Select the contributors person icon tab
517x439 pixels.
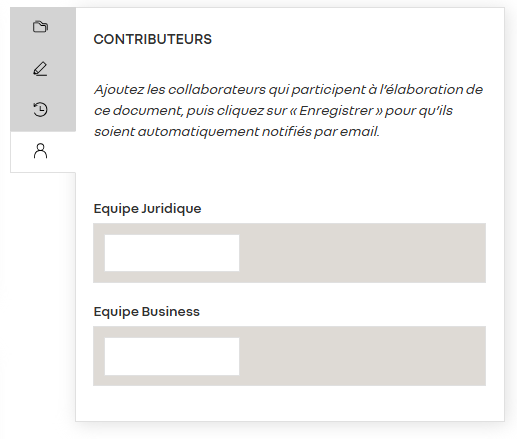(x=40, y=151)
